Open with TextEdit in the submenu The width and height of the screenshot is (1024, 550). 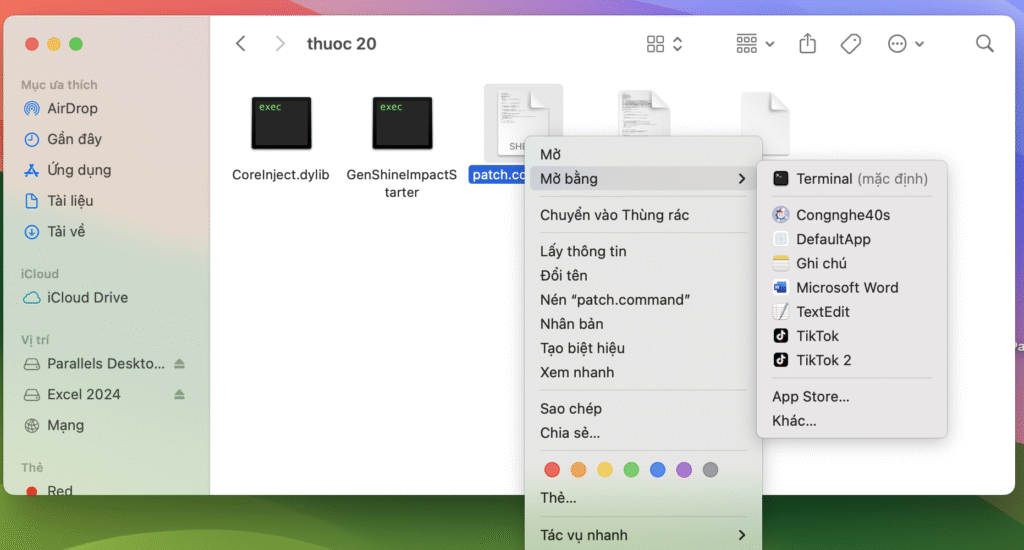click(x=822, y=312)
